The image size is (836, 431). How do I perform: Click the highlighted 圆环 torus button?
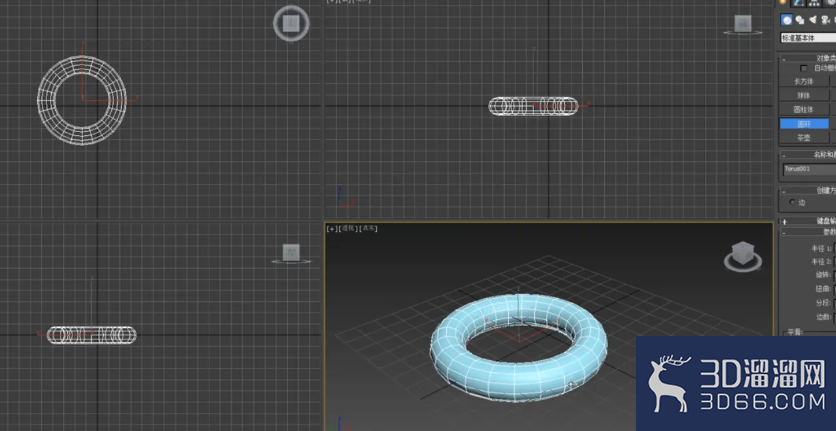tap(804, 124)
